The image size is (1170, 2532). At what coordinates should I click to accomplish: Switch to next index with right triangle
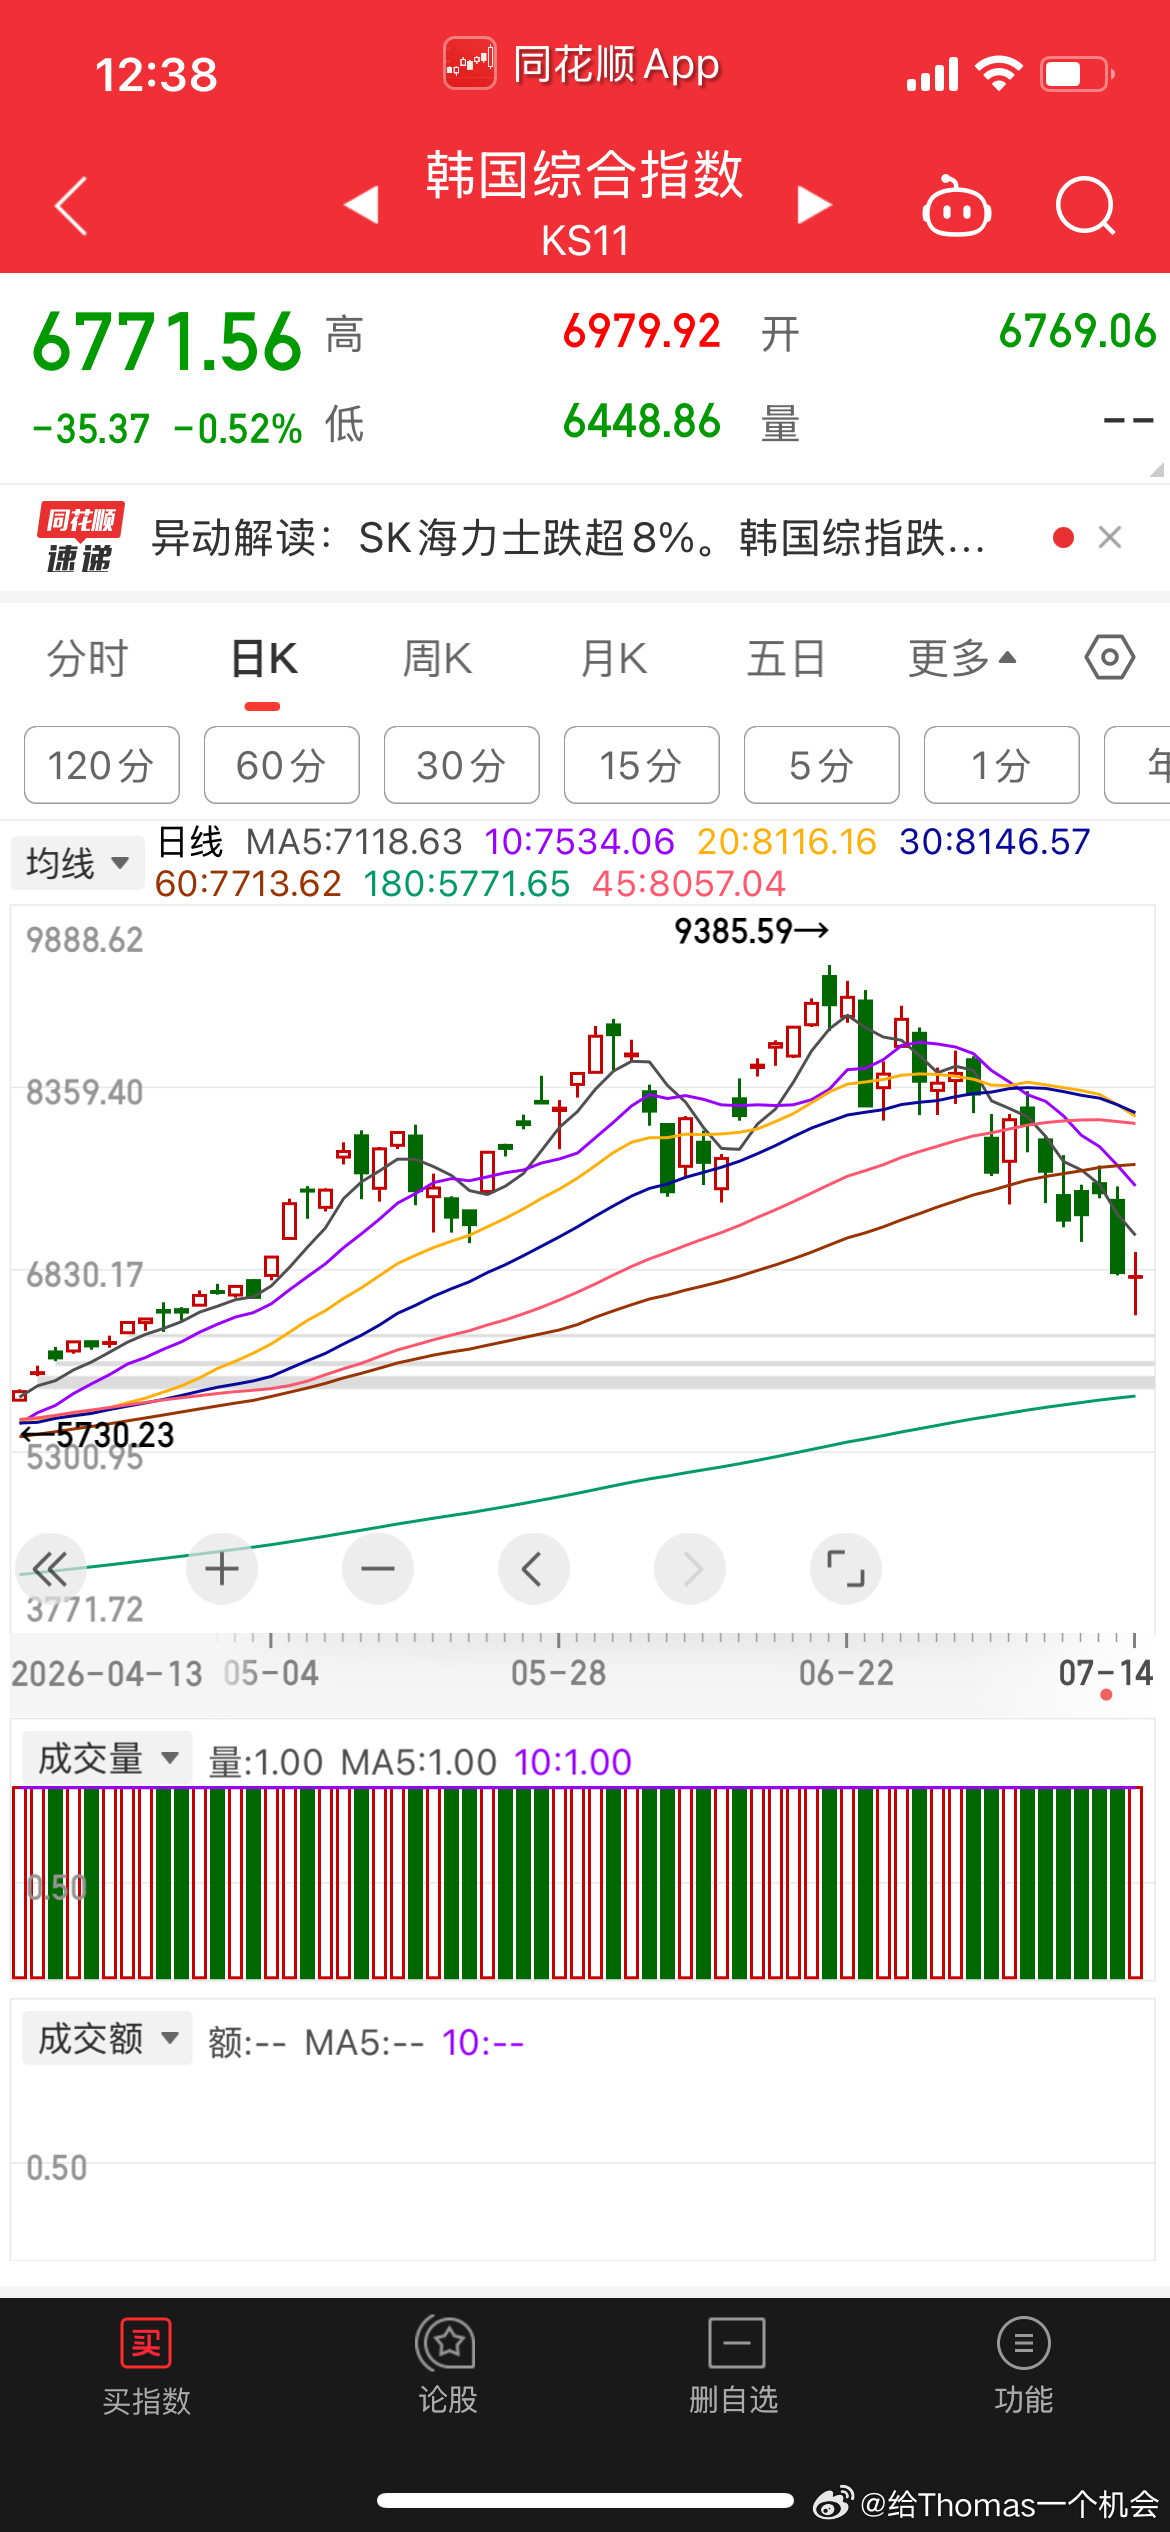click(814, 205)
